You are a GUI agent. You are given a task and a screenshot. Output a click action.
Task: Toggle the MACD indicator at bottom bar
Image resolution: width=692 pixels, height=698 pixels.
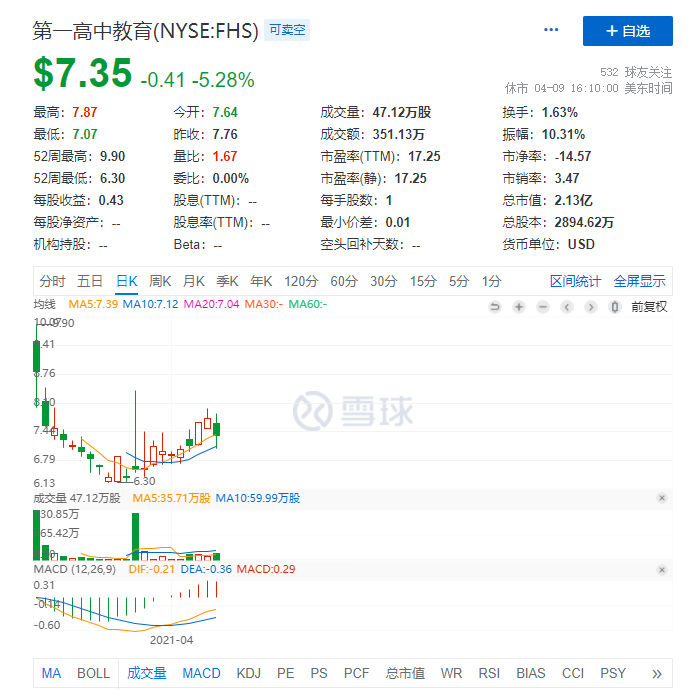tap(201, 673)
